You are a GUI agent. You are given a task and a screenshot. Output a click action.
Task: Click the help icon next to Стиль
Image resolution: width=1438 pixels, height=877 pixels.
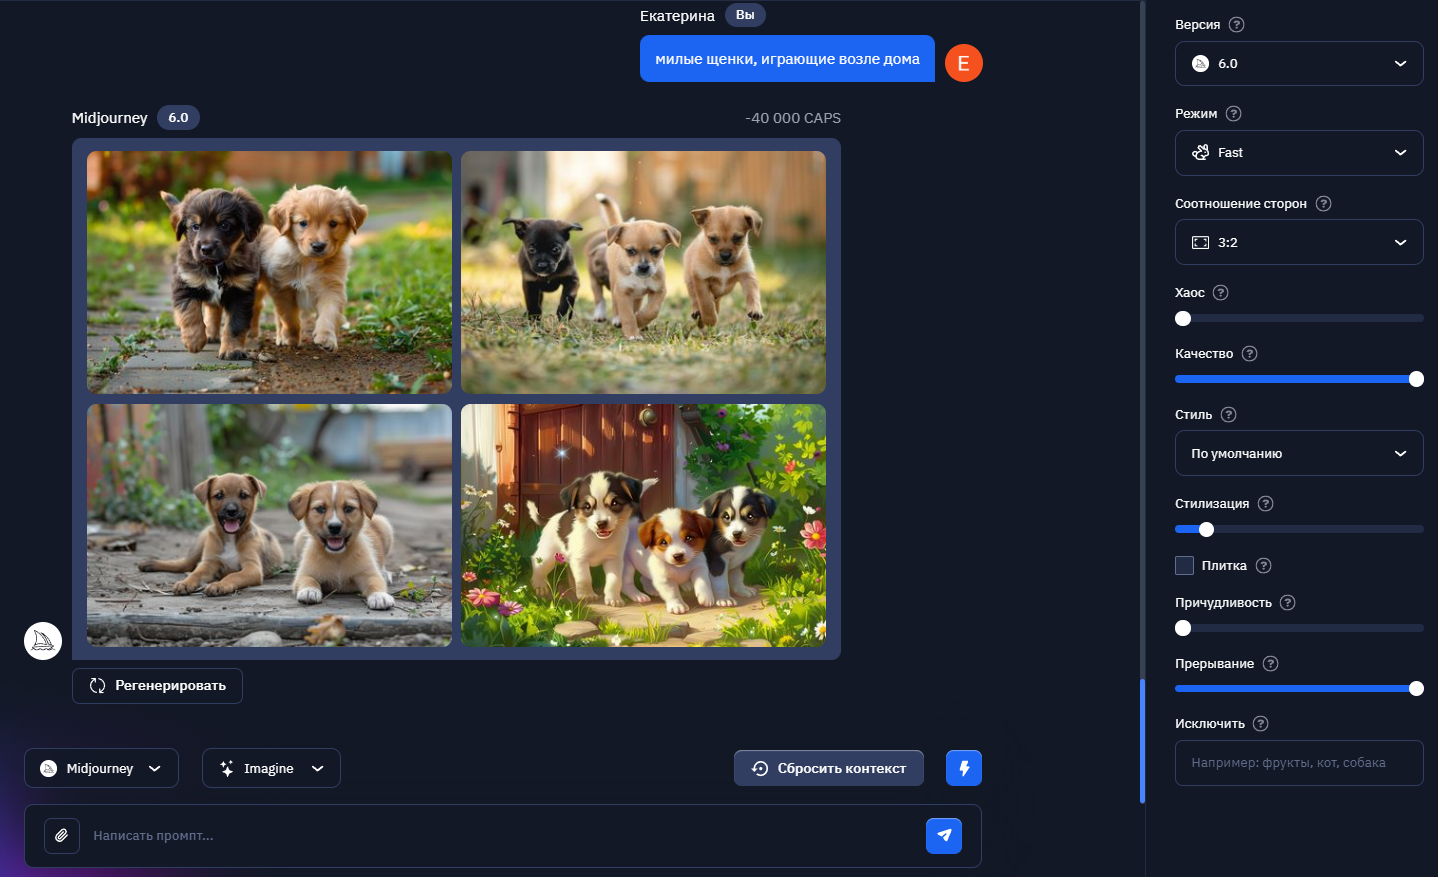tap(1228, 415)
